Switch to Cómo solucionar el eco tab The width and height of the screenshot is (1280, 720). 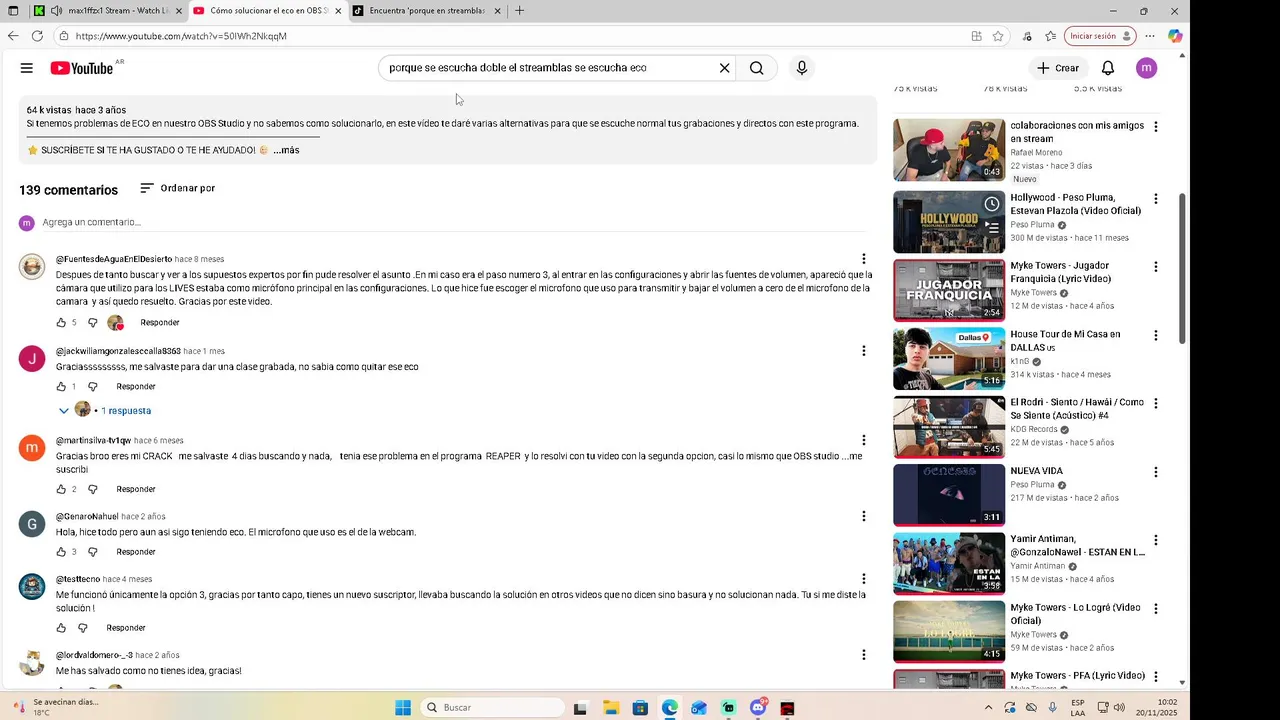[x=268, y=11]
